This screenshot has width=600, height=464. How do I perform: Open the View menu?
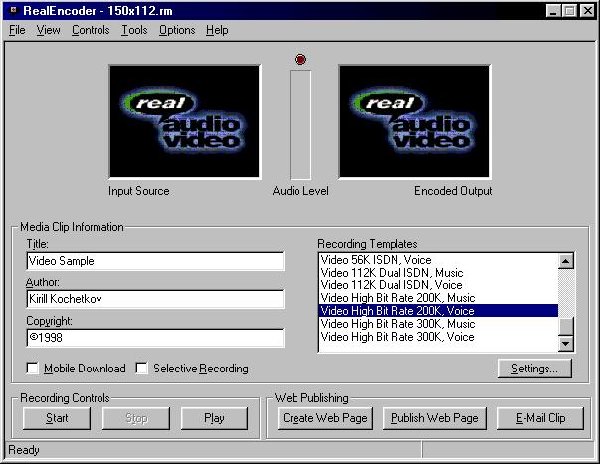tap(49, 30)
